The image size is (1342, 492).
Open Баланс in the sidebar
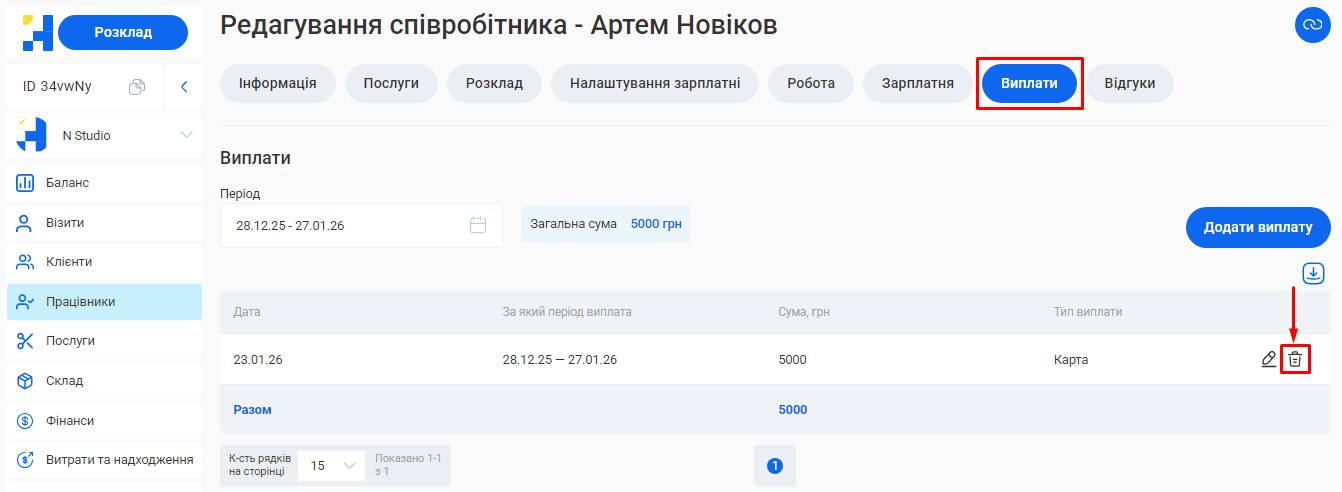tap(104, 183)
